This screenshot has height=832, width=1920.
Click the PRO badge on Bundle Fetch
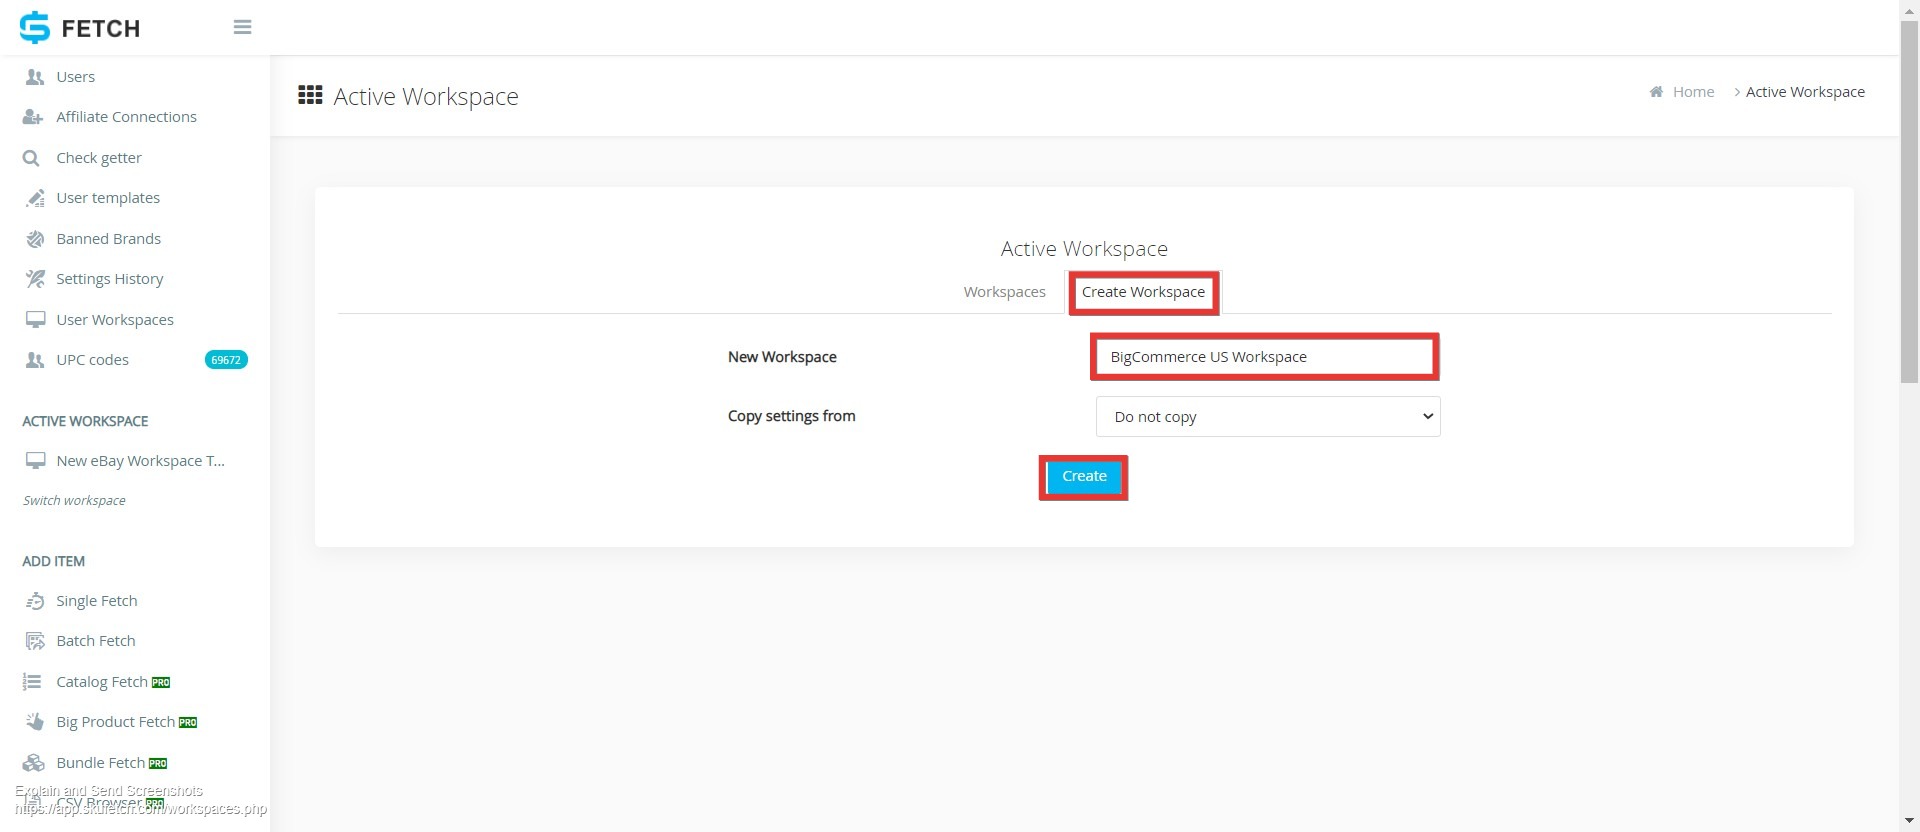coord(158,764)
